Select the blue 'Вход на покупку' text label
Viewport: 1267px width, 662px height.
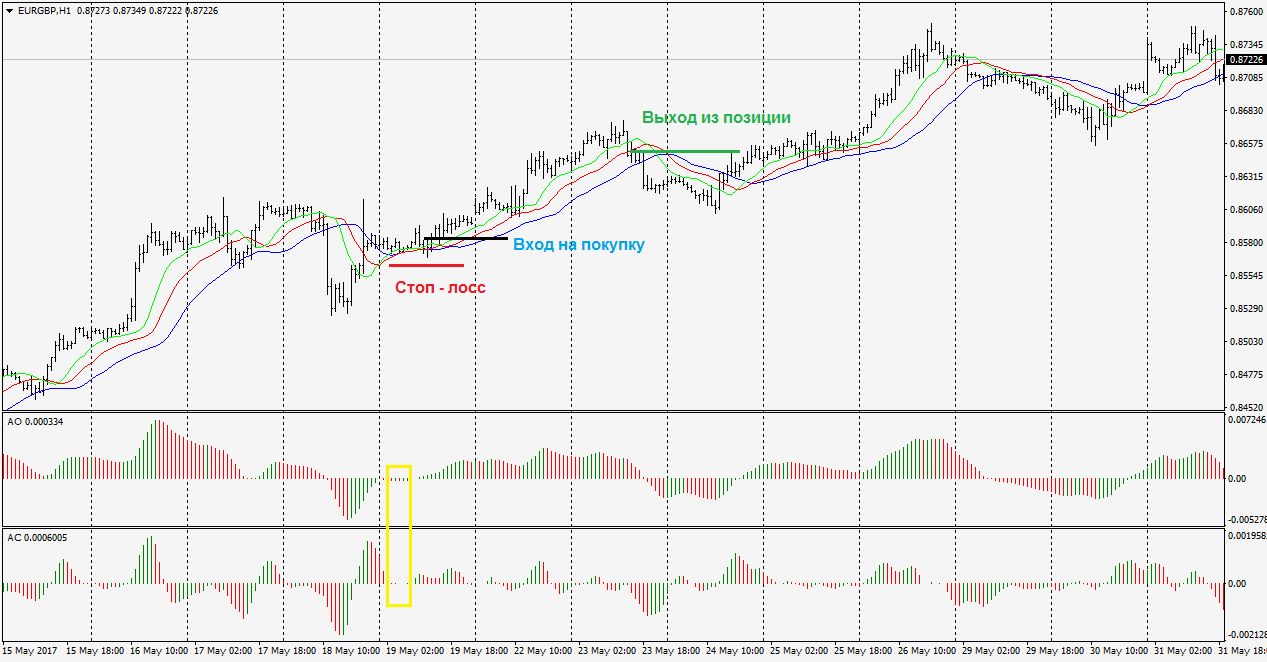point(578,245)
